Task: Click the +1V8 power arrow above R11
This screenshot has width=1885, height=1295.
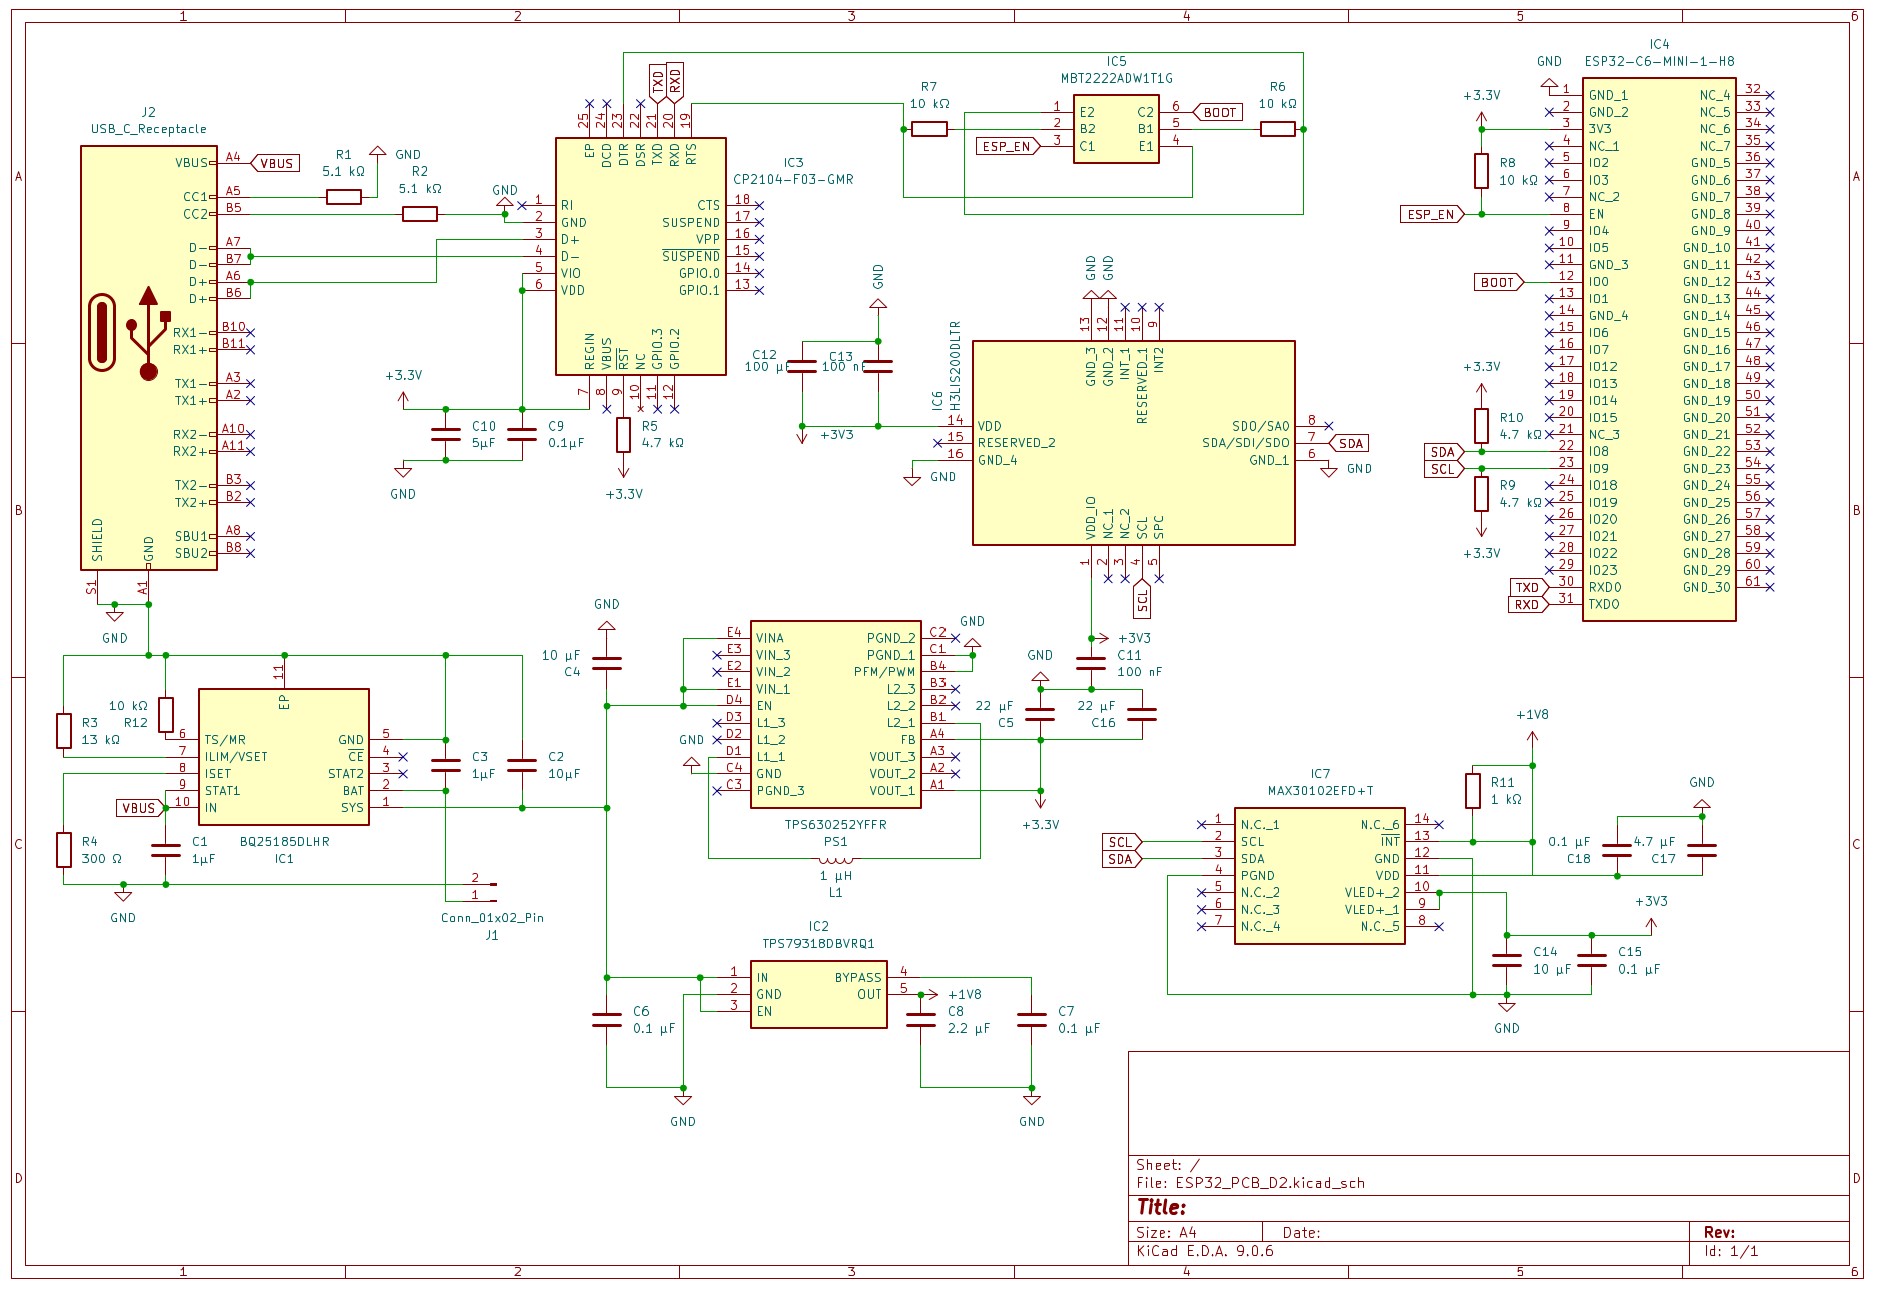Action: [x=1532, y=738]
